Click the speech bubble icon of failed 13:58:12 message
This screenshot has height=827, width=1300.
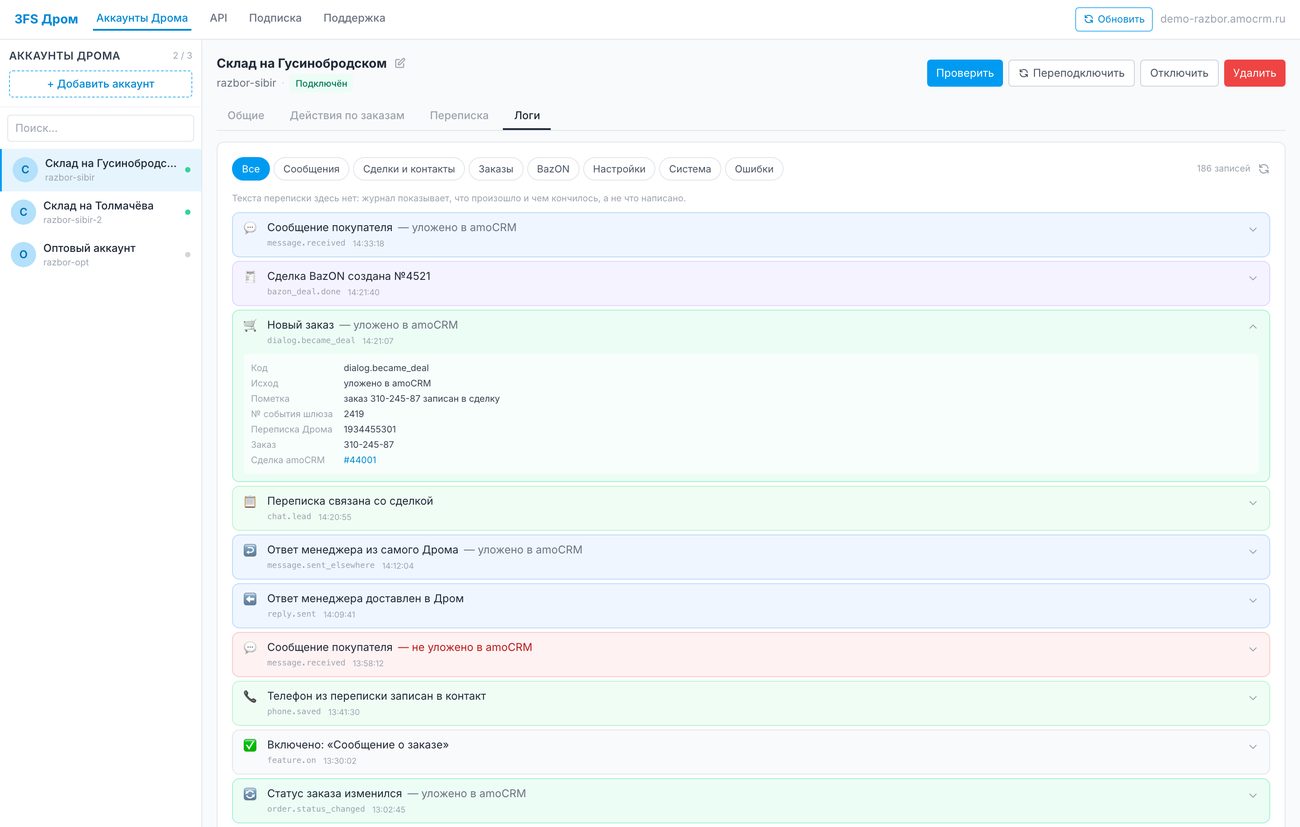click(x=250, y=648)
